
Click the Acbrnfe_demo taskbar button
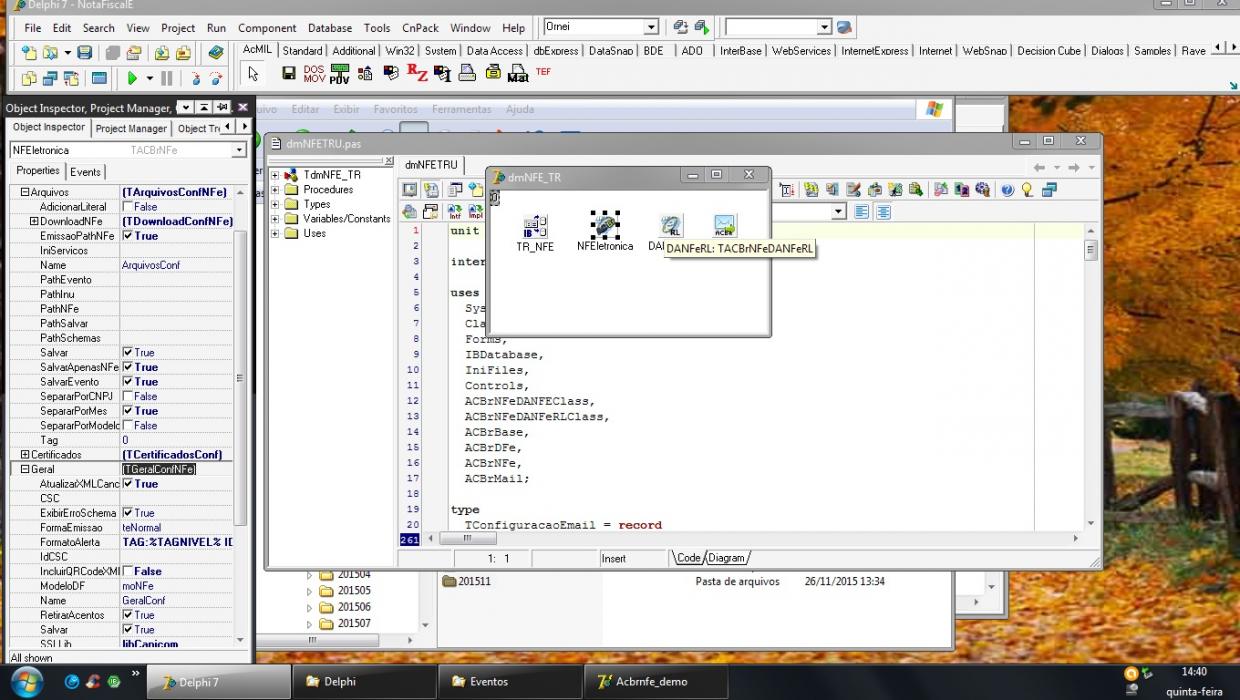pos(650,682)
